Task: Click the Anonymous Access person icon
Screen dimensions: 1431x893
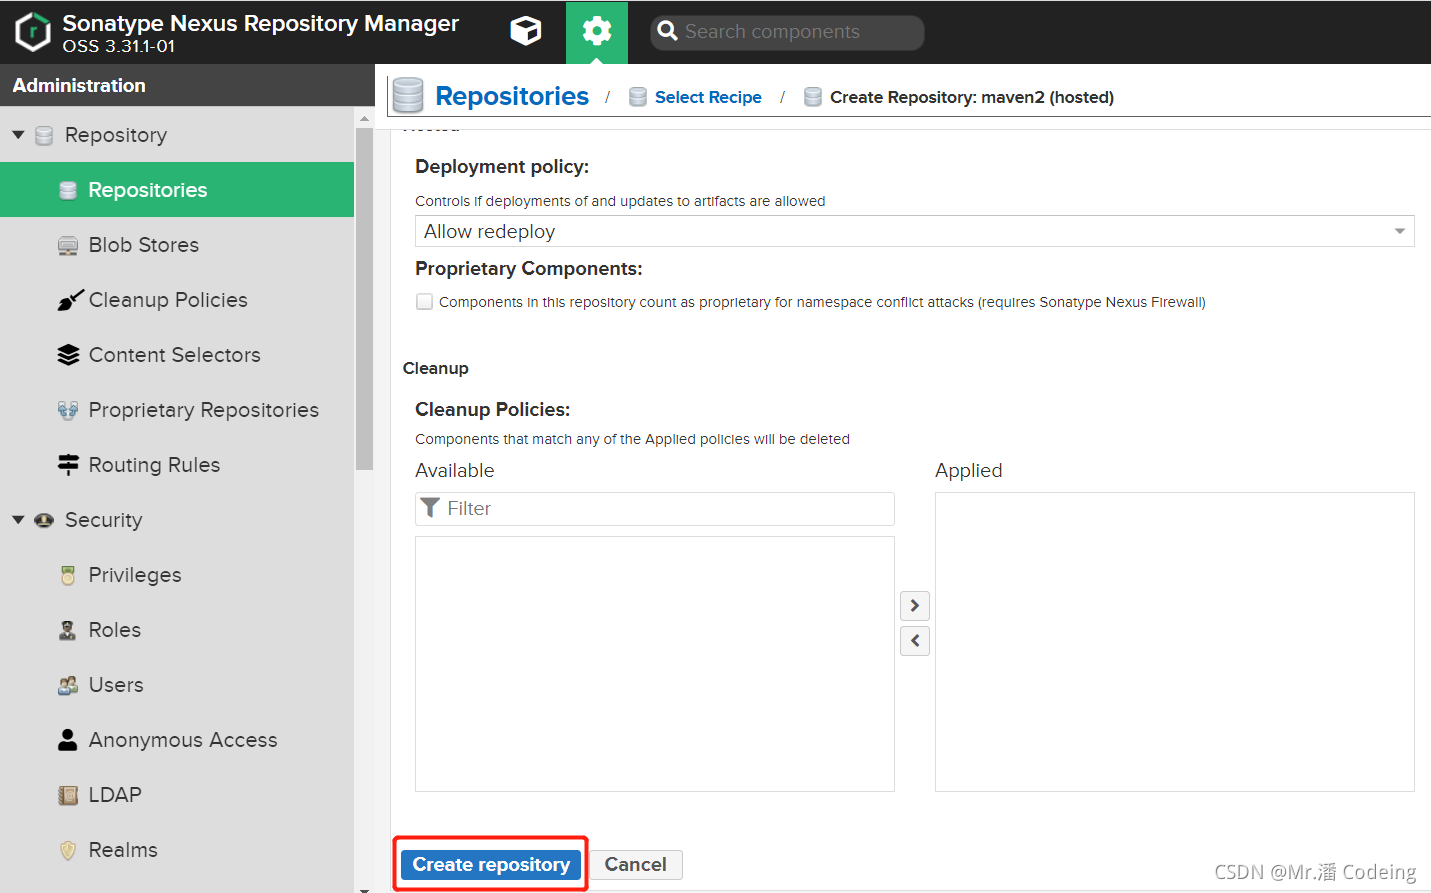Action: [68, 740]
